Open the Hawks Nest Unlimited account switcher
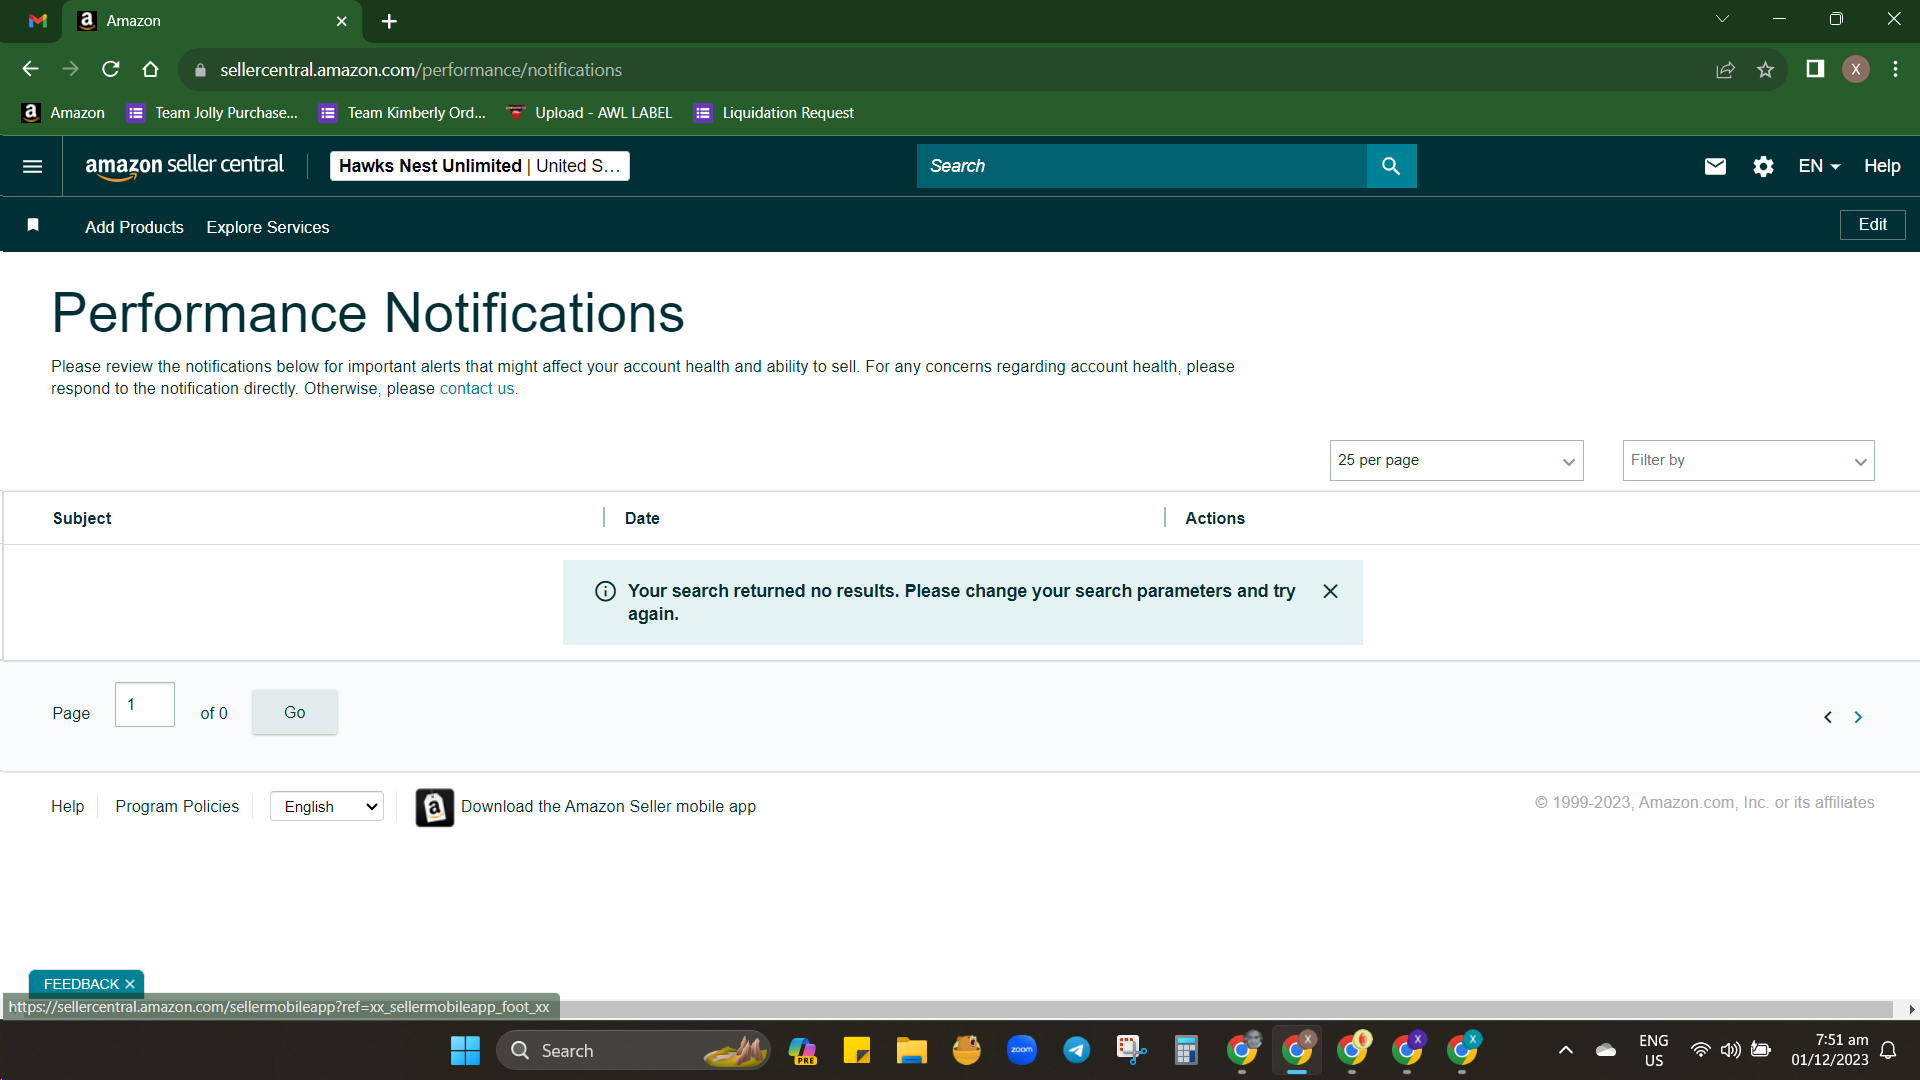The width and height of the screenshot is (1920, 1080). click(480, 166)
